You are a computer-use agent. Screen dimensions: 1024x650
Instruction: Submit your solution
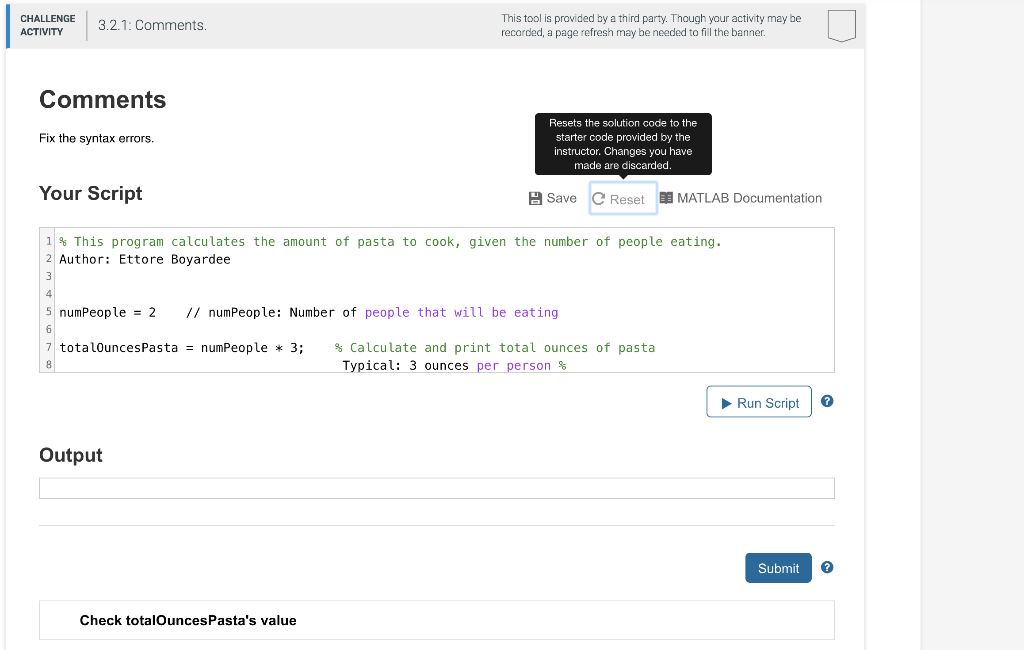[778, 567]
